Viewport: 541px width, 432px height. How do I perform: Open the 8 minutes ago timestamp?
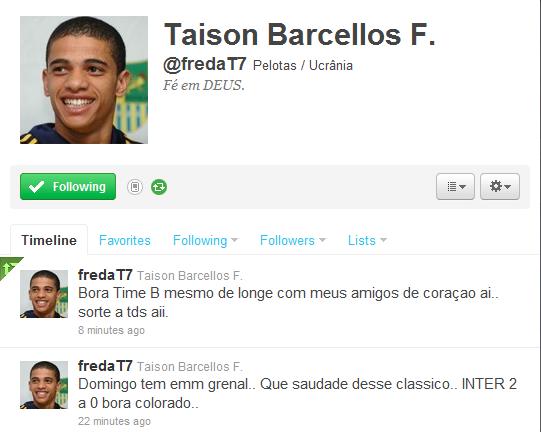coord(111,330)
